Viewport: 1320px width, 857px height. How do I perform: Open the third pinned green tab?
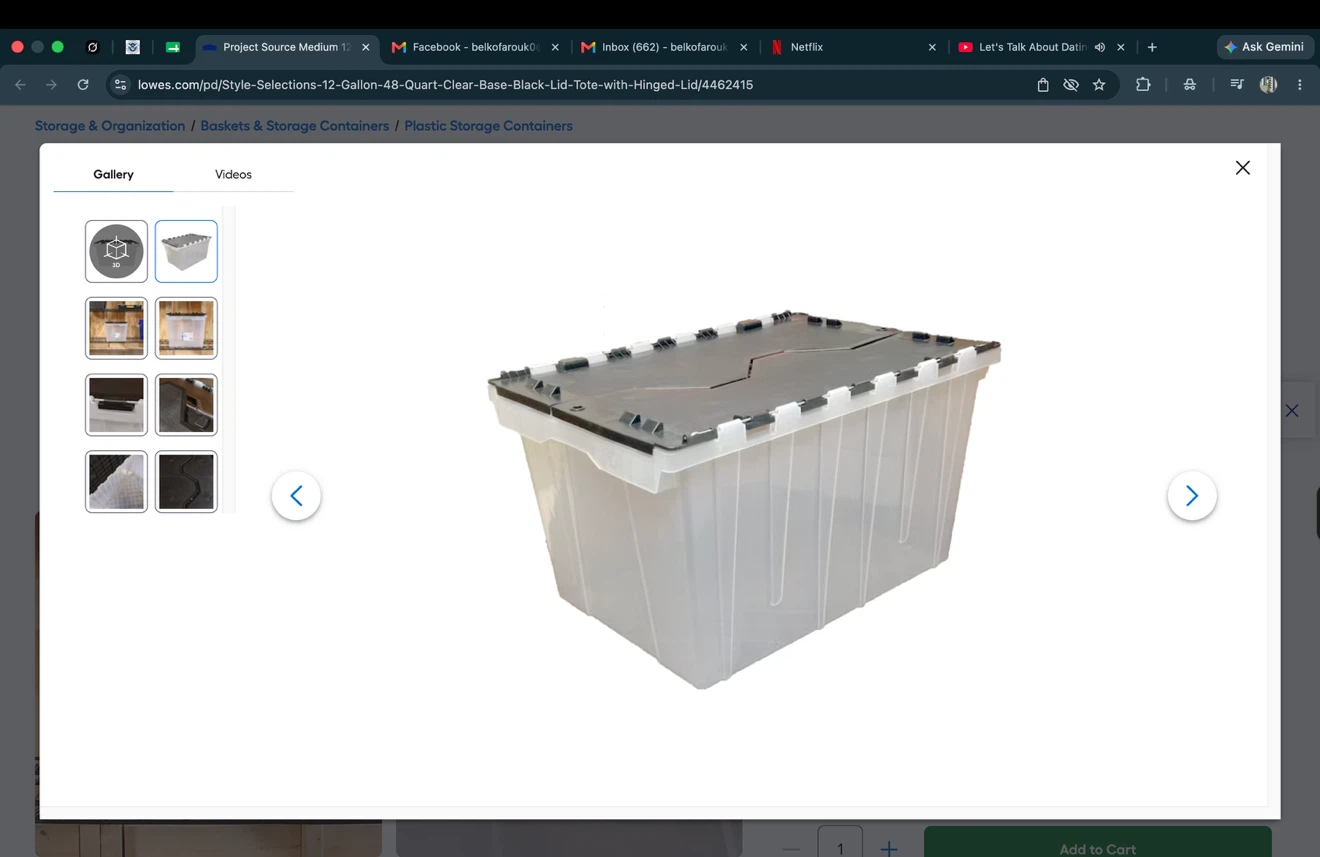tap(172, 47)
